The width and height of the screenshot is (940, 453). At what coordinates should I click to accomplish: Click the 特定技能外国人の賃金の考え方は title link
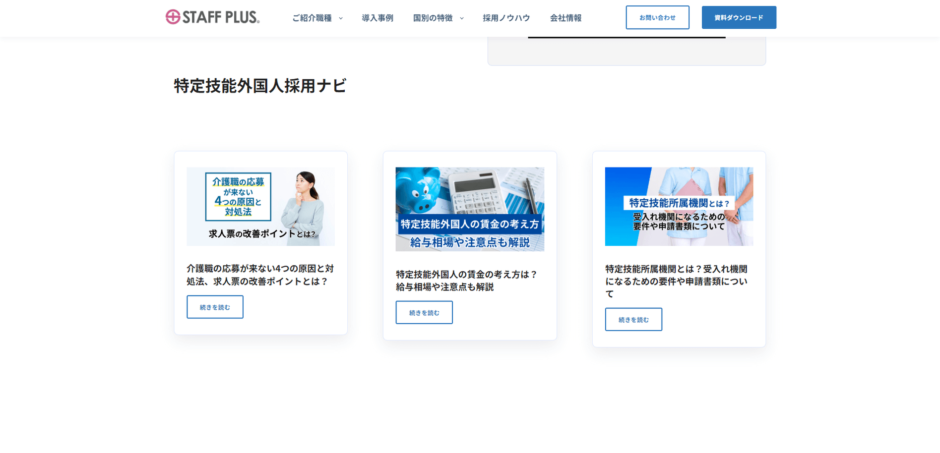tap(467, 280)
